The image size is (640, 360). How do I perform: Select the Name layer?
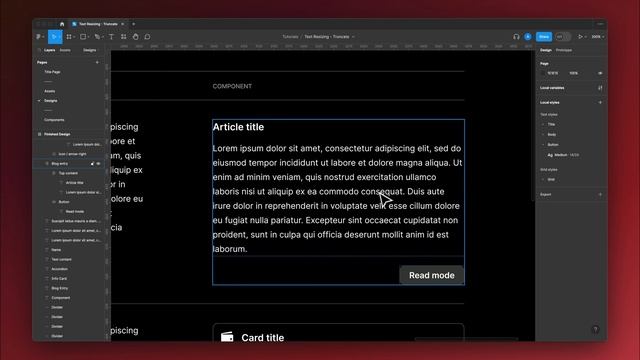[56, 250]
